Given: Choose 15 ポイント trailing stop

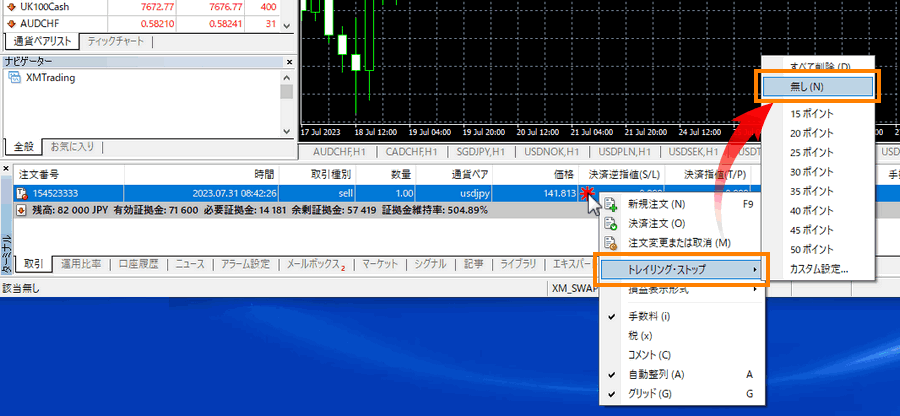Looking at the screenshot, I should pyautogui.click(x=811, y=113).
